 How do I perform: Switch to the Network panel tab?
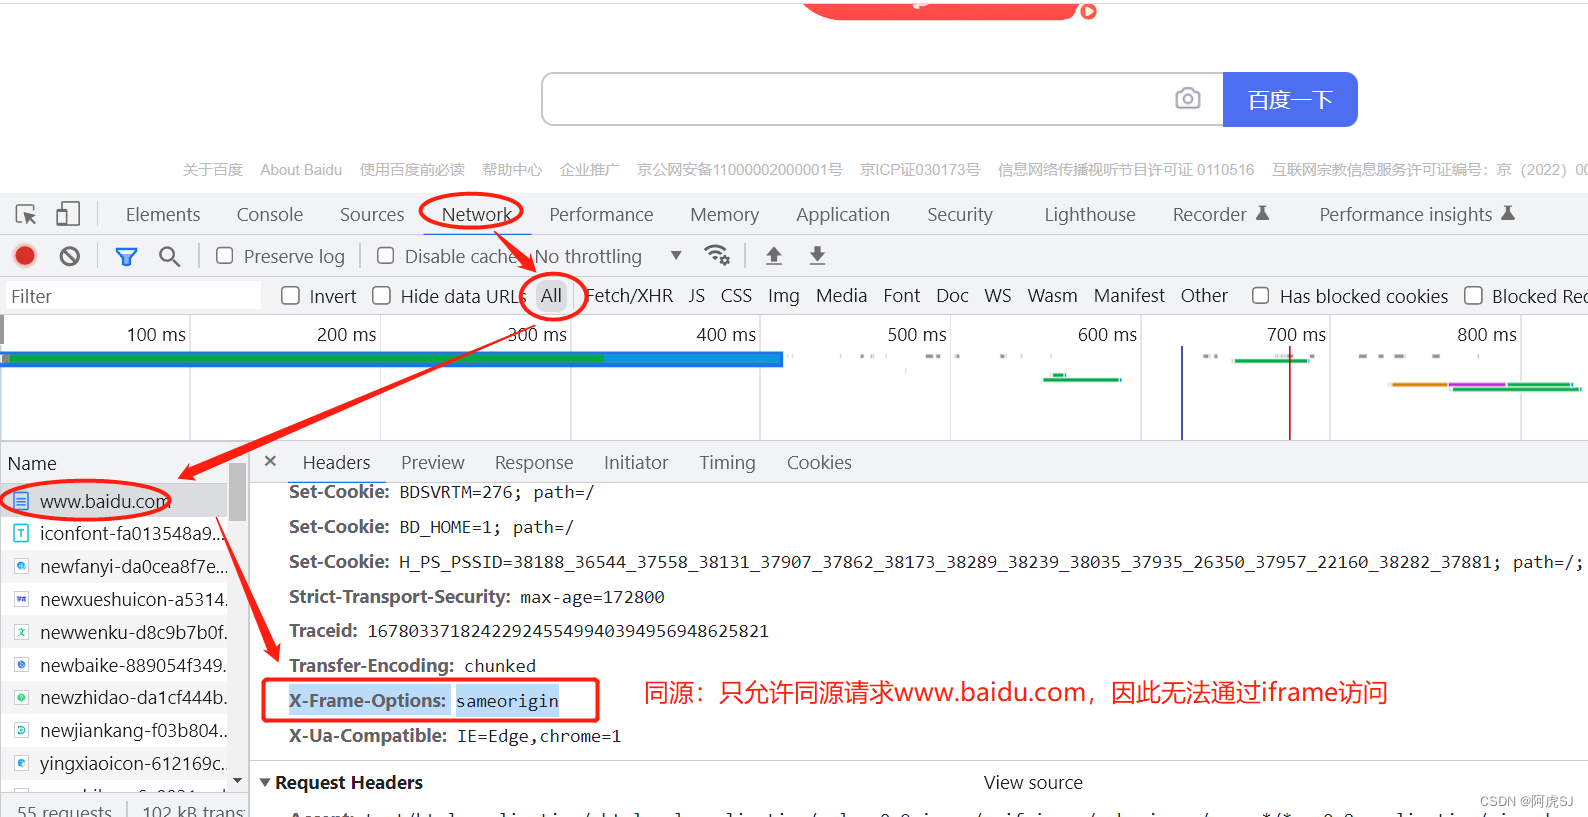point(477,215)
